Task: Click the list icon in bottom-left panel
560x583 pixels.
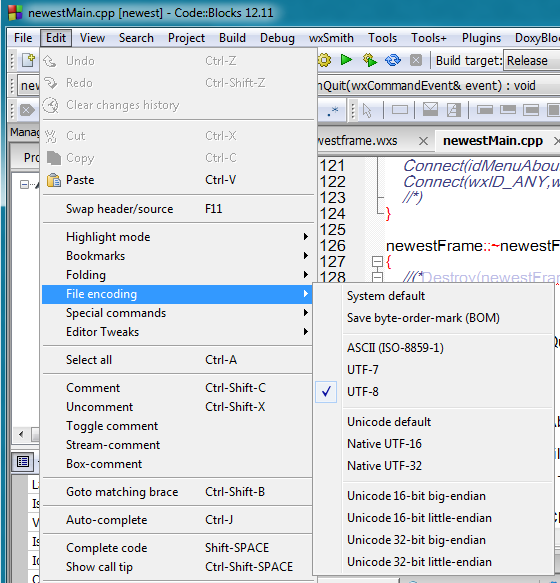Action: tap(23, 462)
